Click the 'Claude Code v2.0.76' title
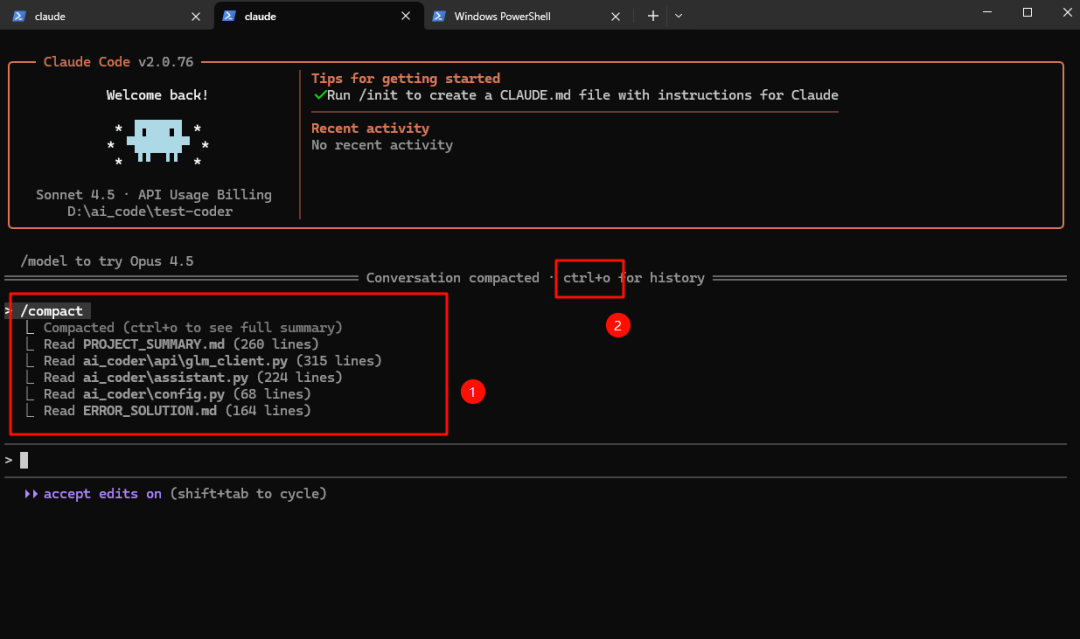This screenshot has height=639, width=1080. pyautogui.click(x=118, y=62)
